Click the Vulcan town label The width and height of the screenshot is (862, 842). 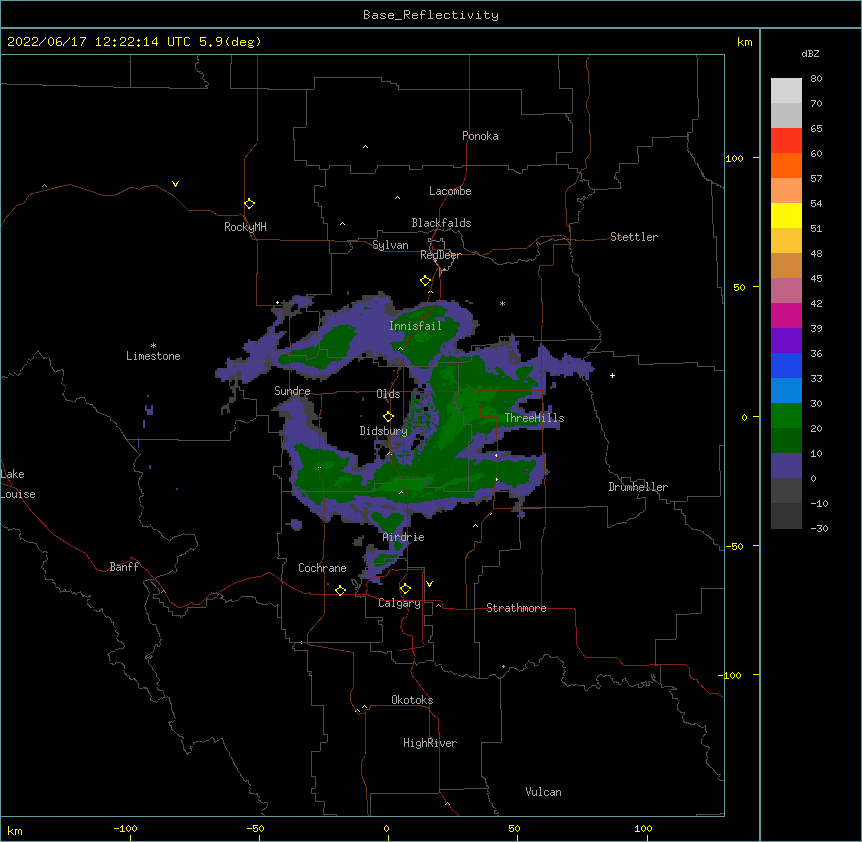[543, 792]
